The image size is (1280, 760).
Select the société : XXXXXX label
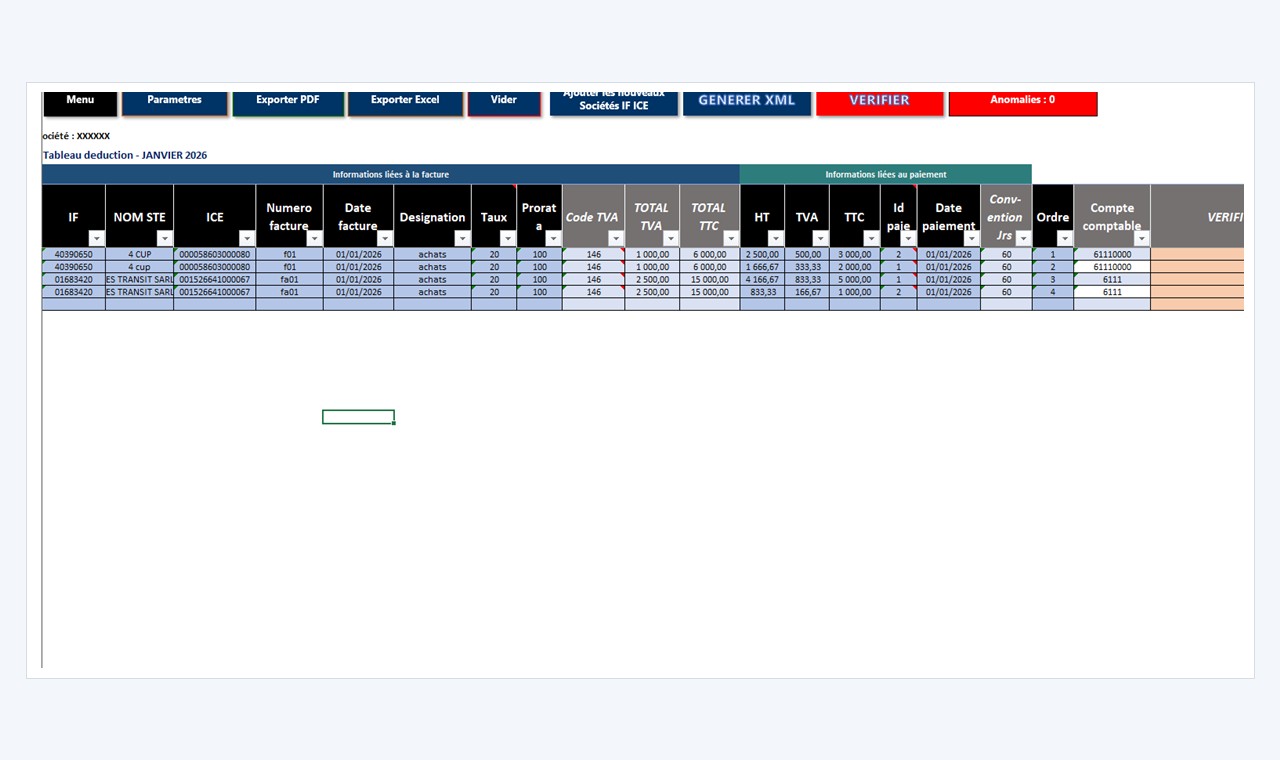[x=76, y=136]
